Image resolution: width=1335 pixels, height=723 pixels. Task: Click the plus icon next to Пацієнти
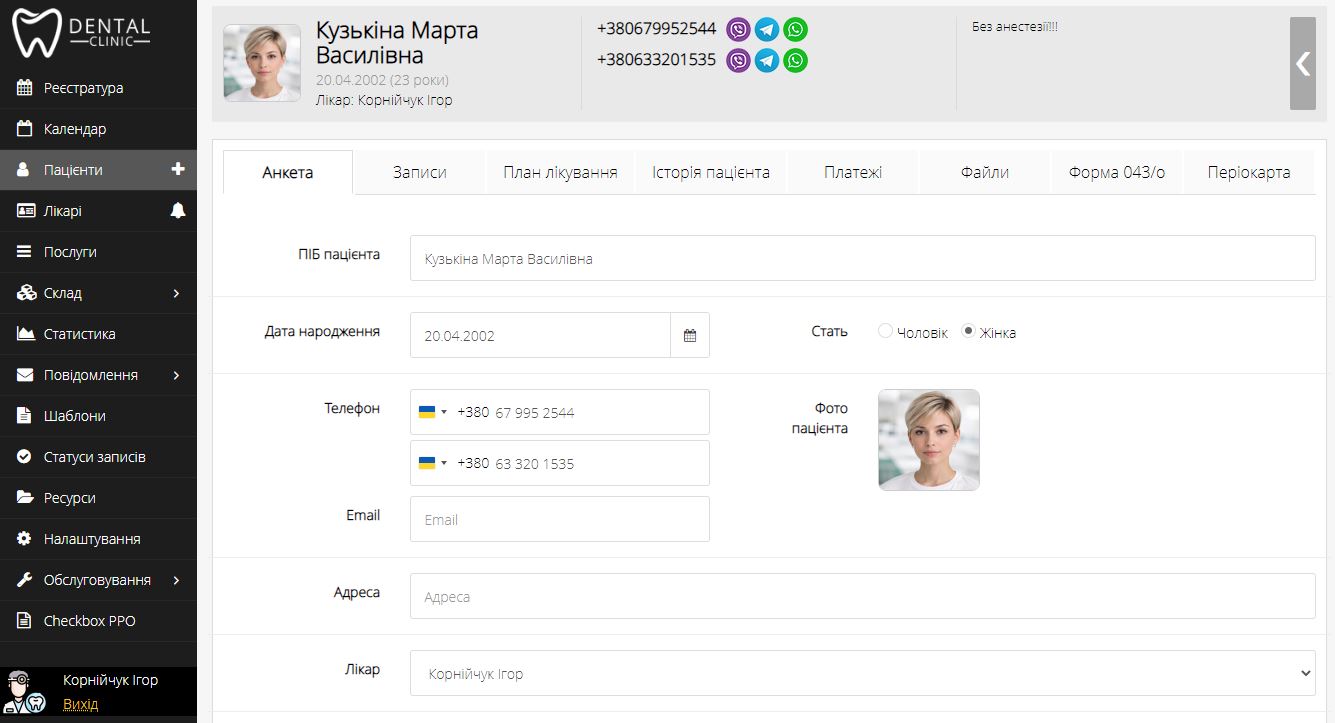pyautogui.click(x=178, y=170)
